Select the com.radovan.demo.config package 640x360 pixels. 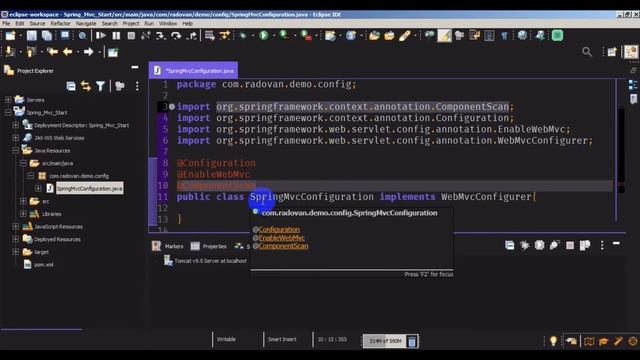pyautogui.click(x=79, y=176)
